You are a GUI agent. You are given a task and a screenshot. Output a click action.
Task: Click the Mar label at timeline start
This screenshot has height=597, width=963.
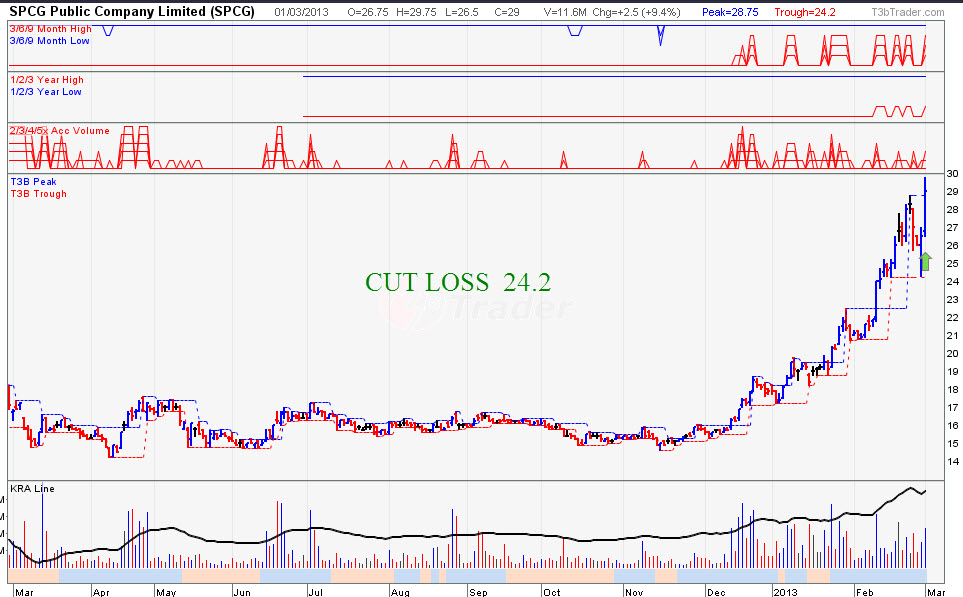[x=24, y=592]
